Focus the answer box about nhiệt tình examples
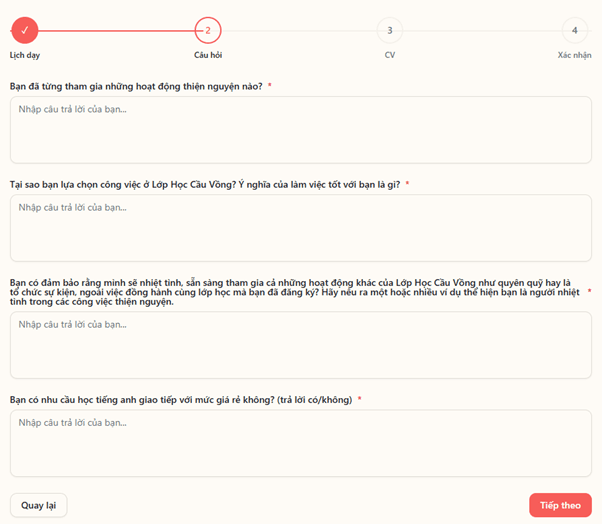This screenshot has height=524, width=602. [301, 345]
